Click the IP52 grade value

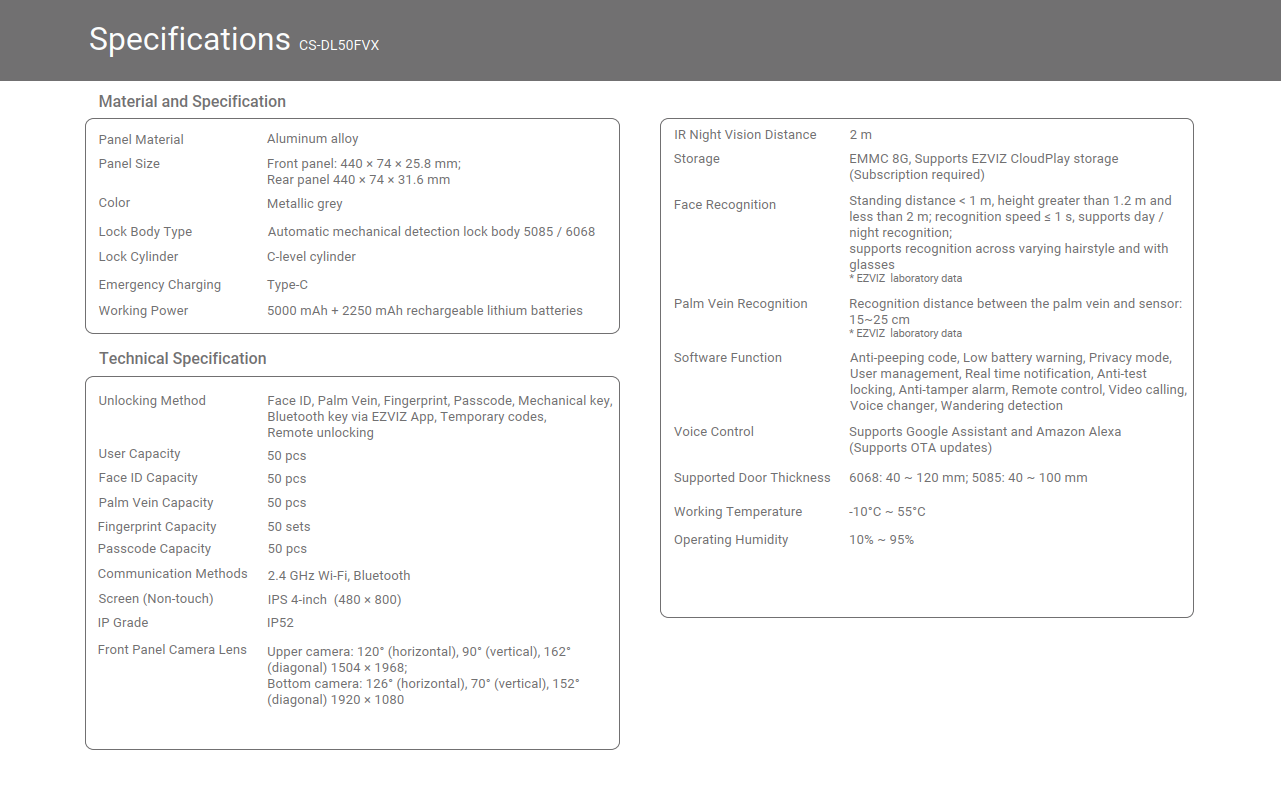280,622
